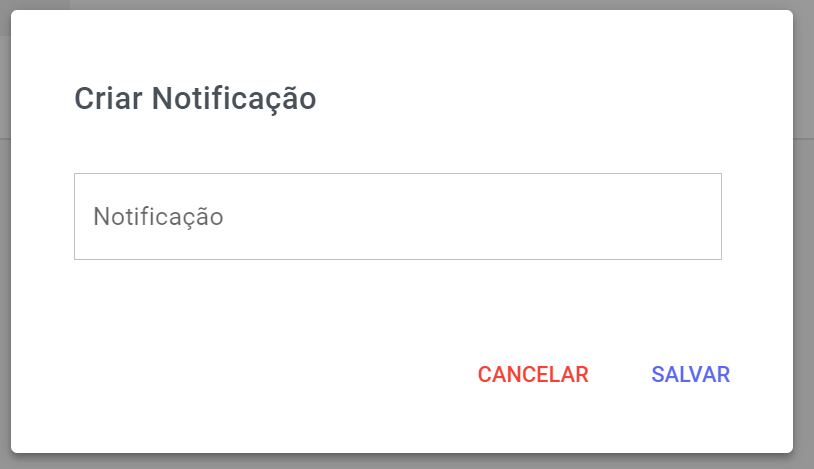Hit CANCELAR beside the SALVAR button

click(x=533, y=374)
